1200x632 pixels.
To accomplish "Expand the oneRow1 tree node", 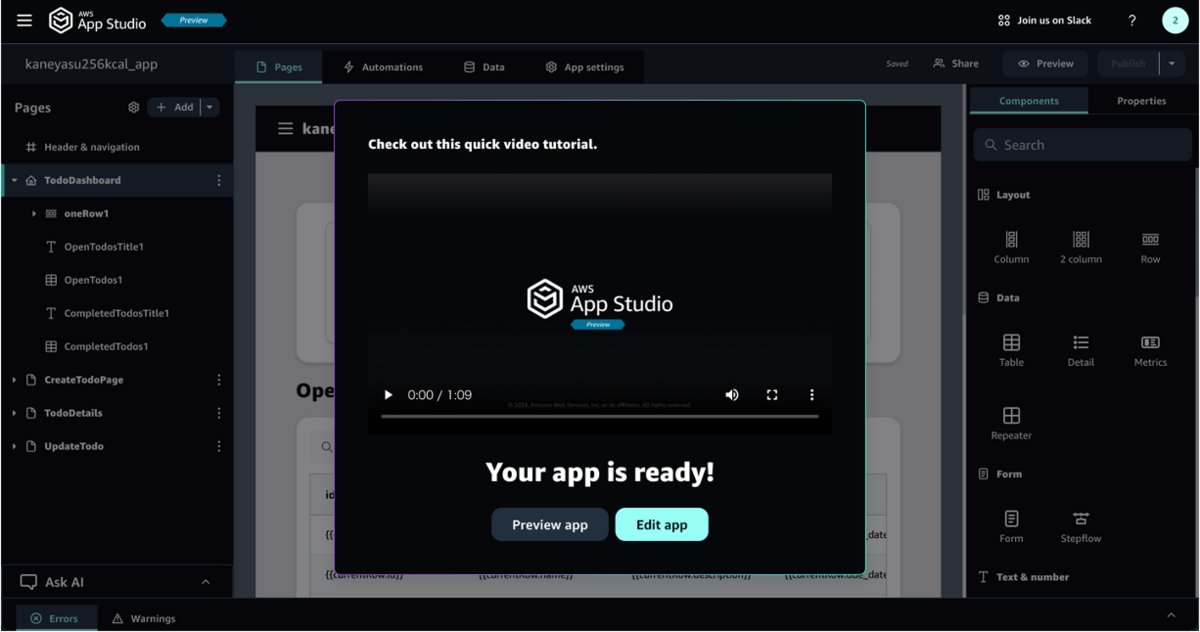I will (x=33, y=214).
